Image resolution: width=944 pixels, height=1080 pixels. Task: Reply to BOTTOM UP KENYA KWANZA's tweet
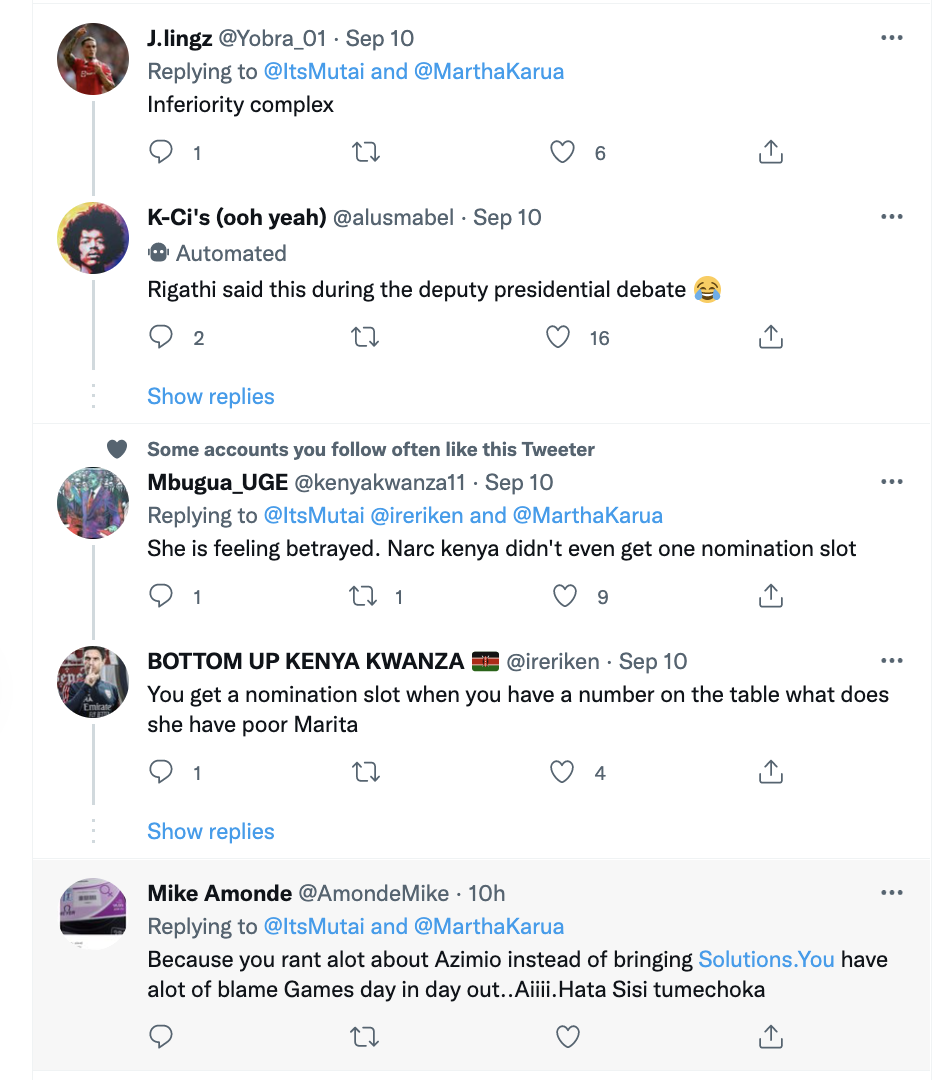[161, 772]
